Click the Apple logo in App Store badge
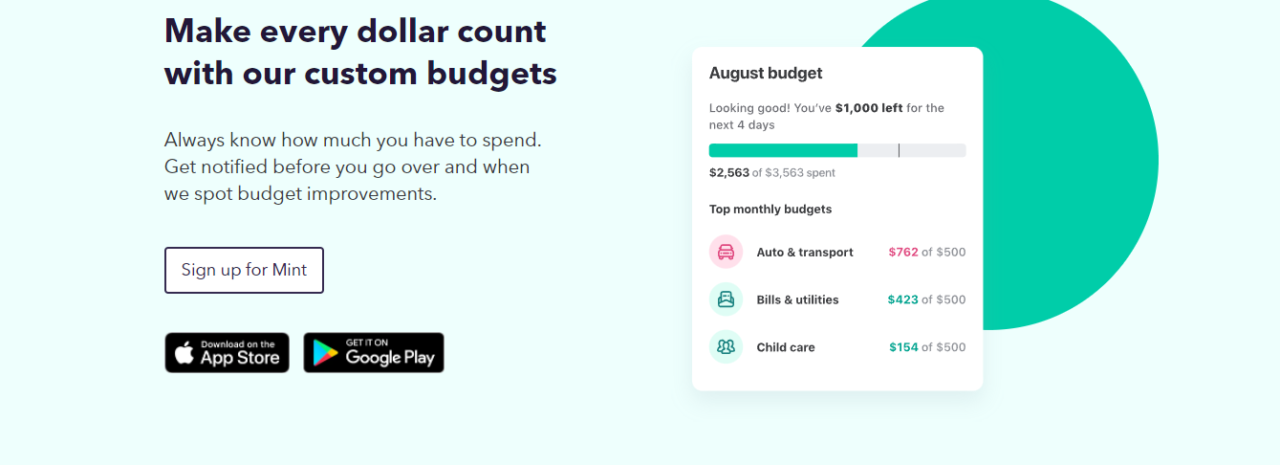 [x=184, y=353]
